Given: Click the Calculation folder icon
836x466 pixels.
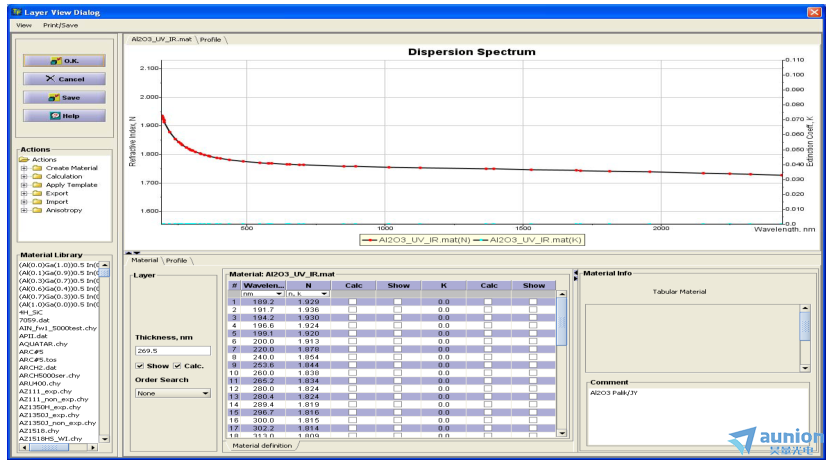Looking at the screenshot, I should [37, 176].
